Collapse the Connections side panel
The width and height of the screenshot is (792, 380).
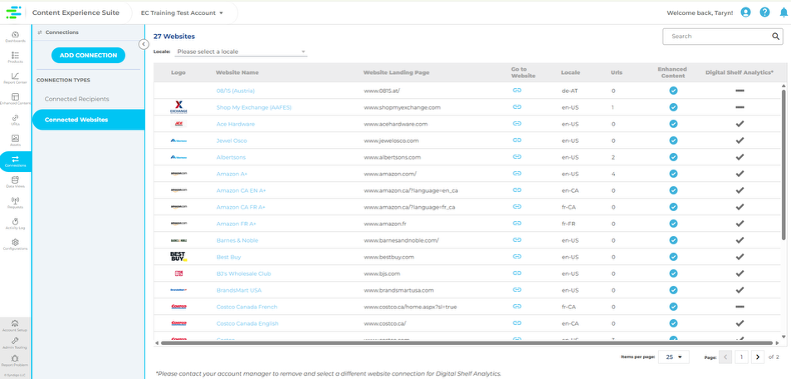click(x=143, y=44)
